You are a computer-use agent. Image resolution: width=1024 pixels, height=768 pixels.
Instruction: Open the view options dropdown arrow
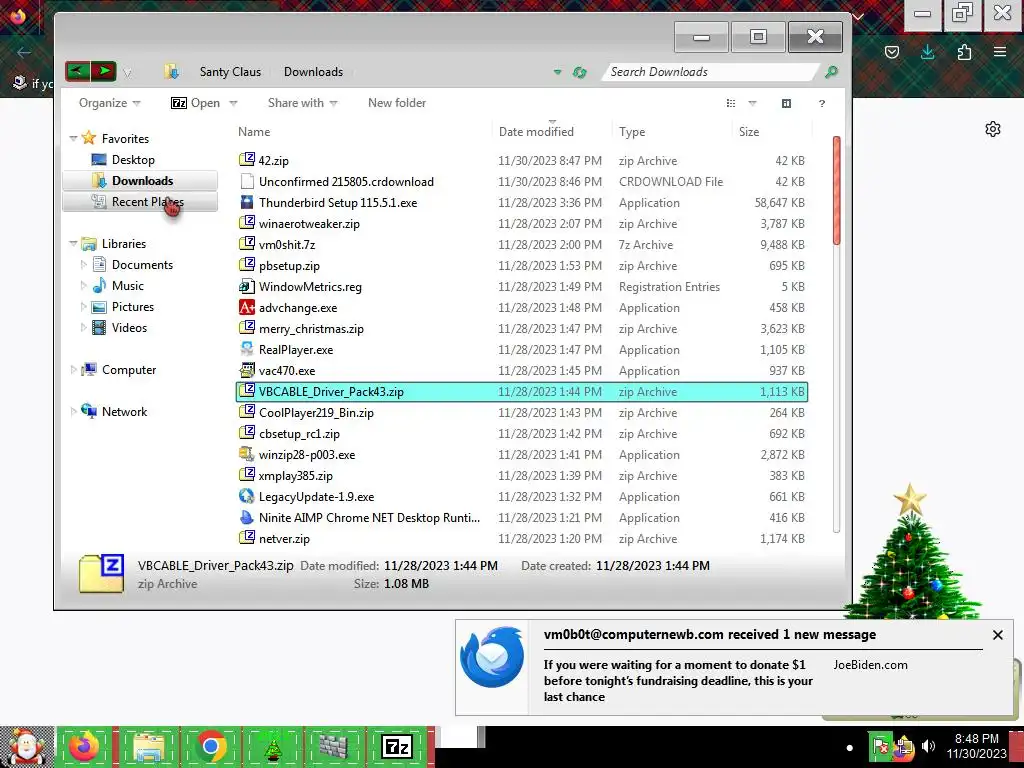click(x=752, y=103)
